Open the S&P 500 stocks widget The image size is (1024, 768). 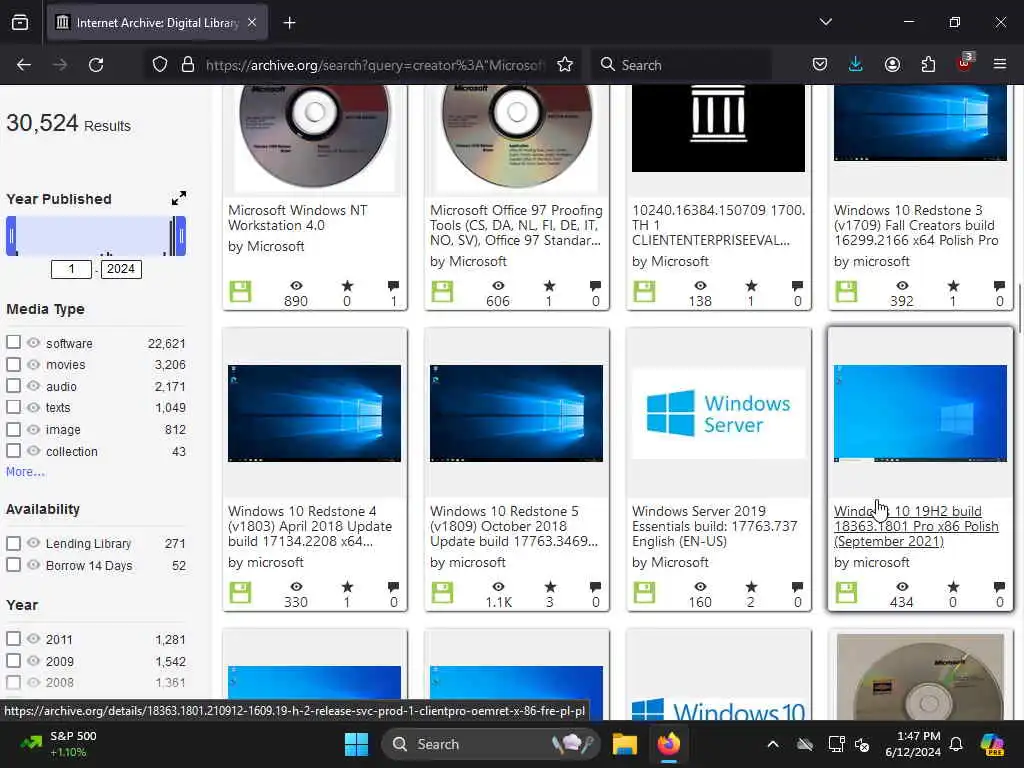click(x=59, y=744)
